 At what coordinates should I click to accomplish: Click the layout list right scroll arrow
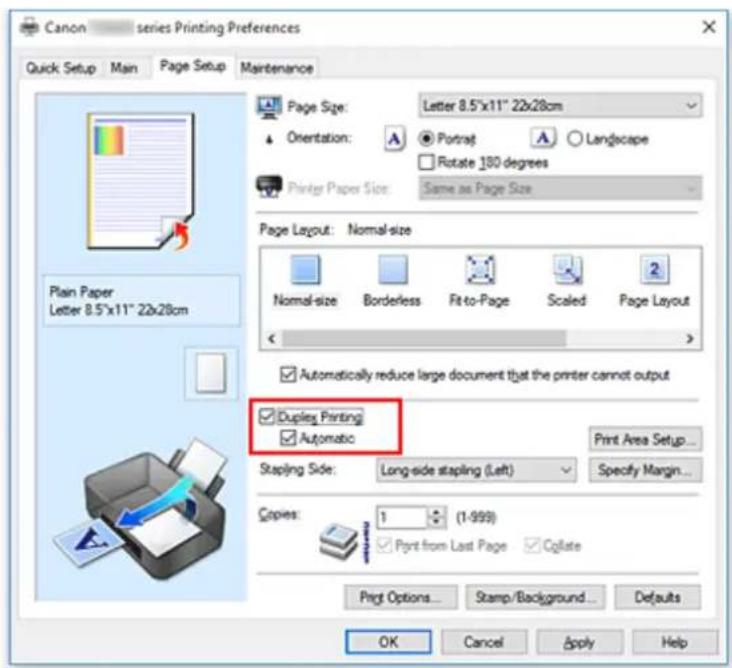pyautogui.click(x=690, y=338)
